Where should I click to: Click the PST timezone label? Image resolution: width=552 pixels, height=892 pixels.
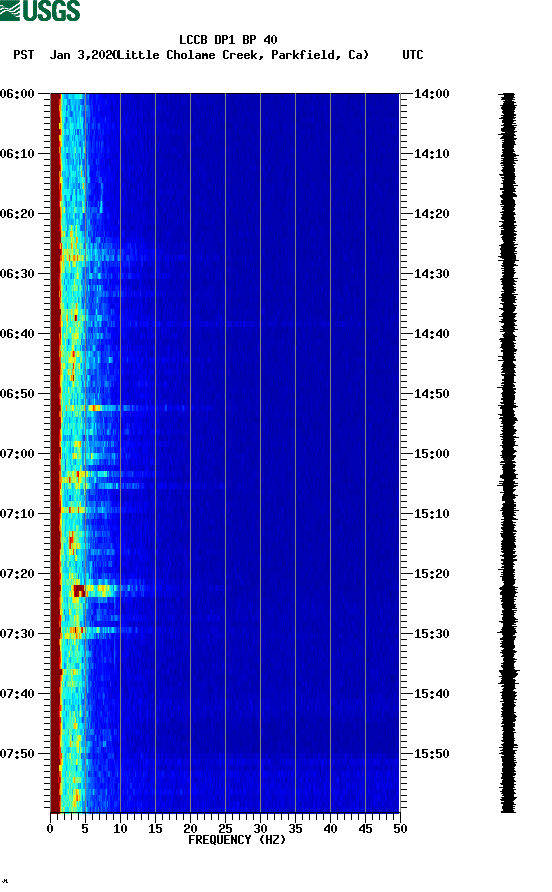[24, 55]
